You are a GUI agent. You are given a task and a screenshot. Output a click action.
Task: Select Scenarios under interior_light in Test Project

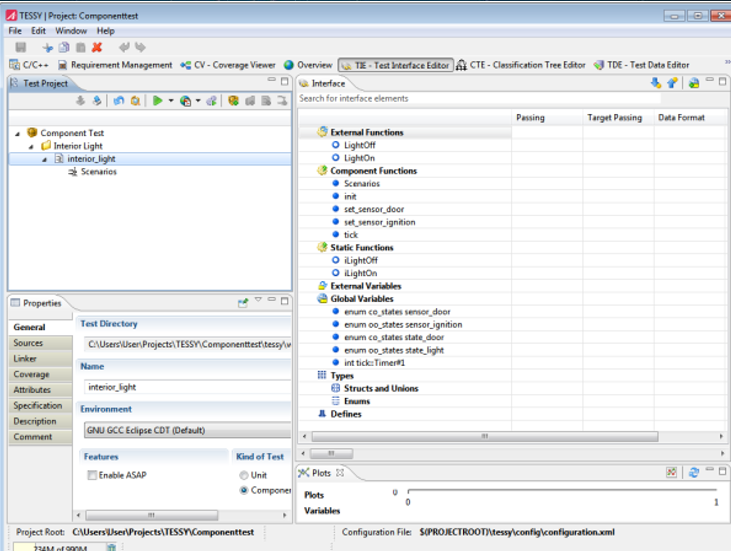tap(99, 172)
